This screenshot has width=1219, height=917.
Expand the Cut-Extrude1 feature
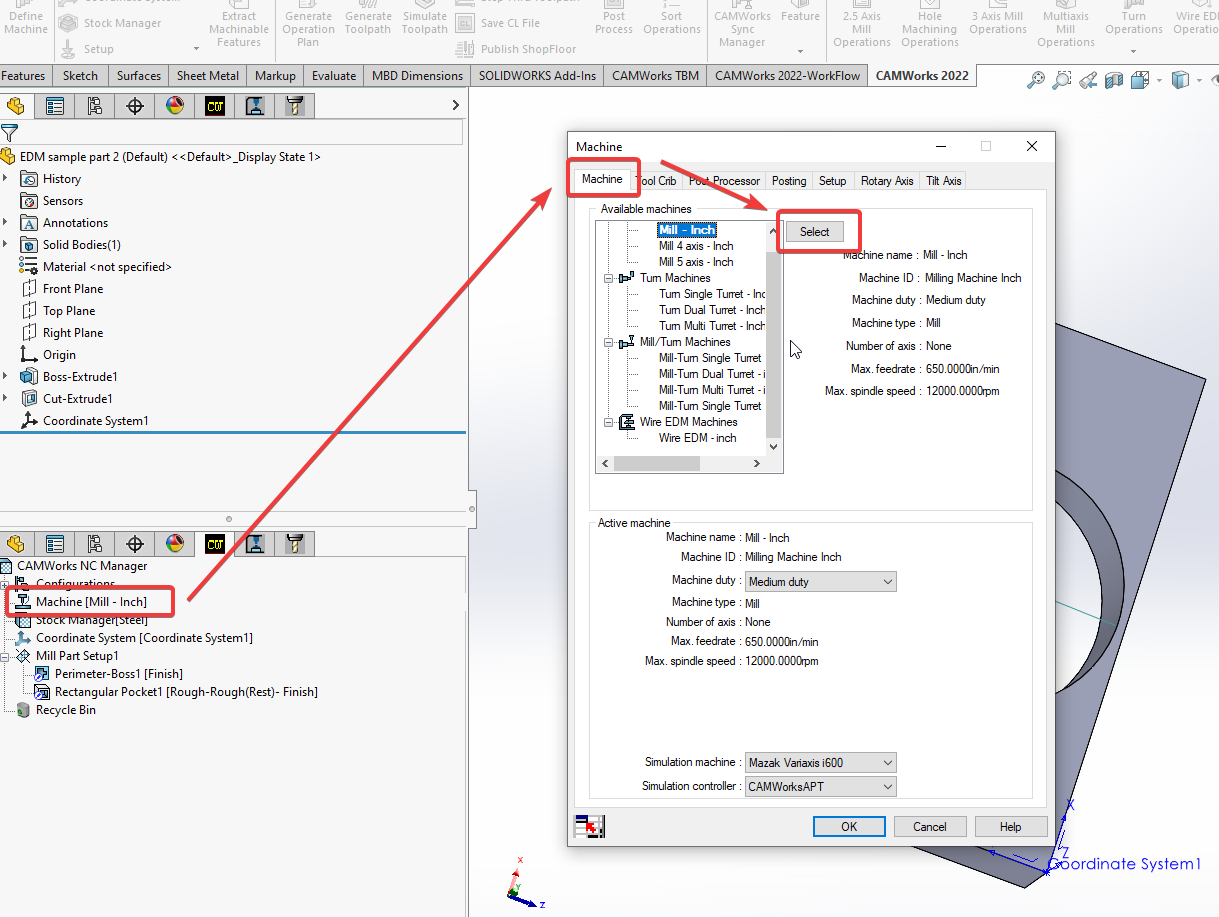[x=6, y=399]
